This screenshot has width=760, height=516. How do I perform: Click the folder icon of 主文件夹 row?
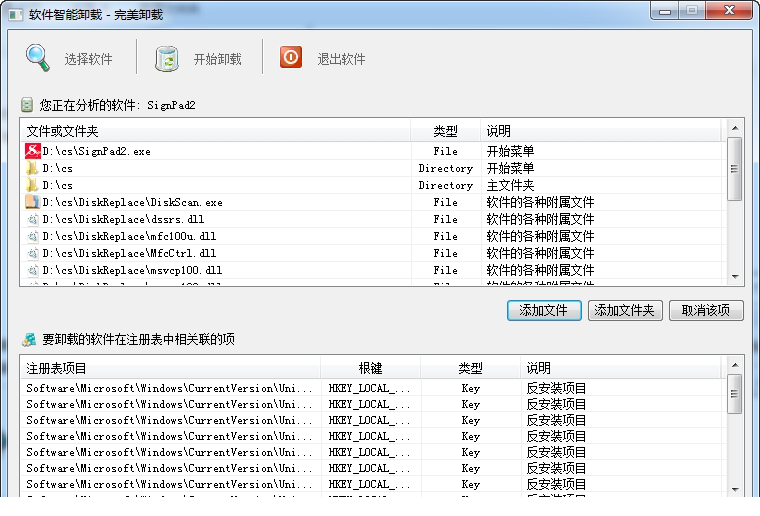[x=32, y=185]
